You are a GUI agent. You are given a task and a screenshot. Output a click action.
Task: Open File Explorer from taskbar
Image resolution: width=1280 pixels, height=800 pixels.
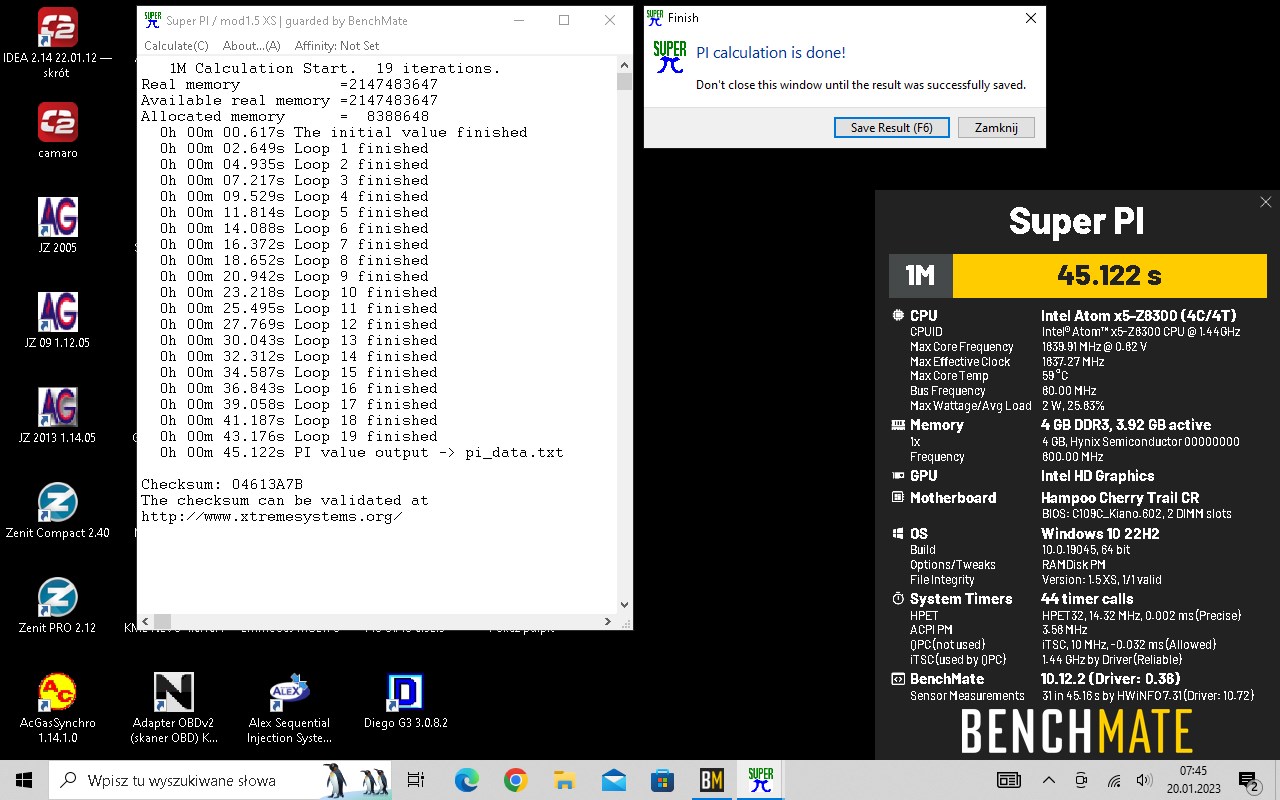[x=564, y=780]
